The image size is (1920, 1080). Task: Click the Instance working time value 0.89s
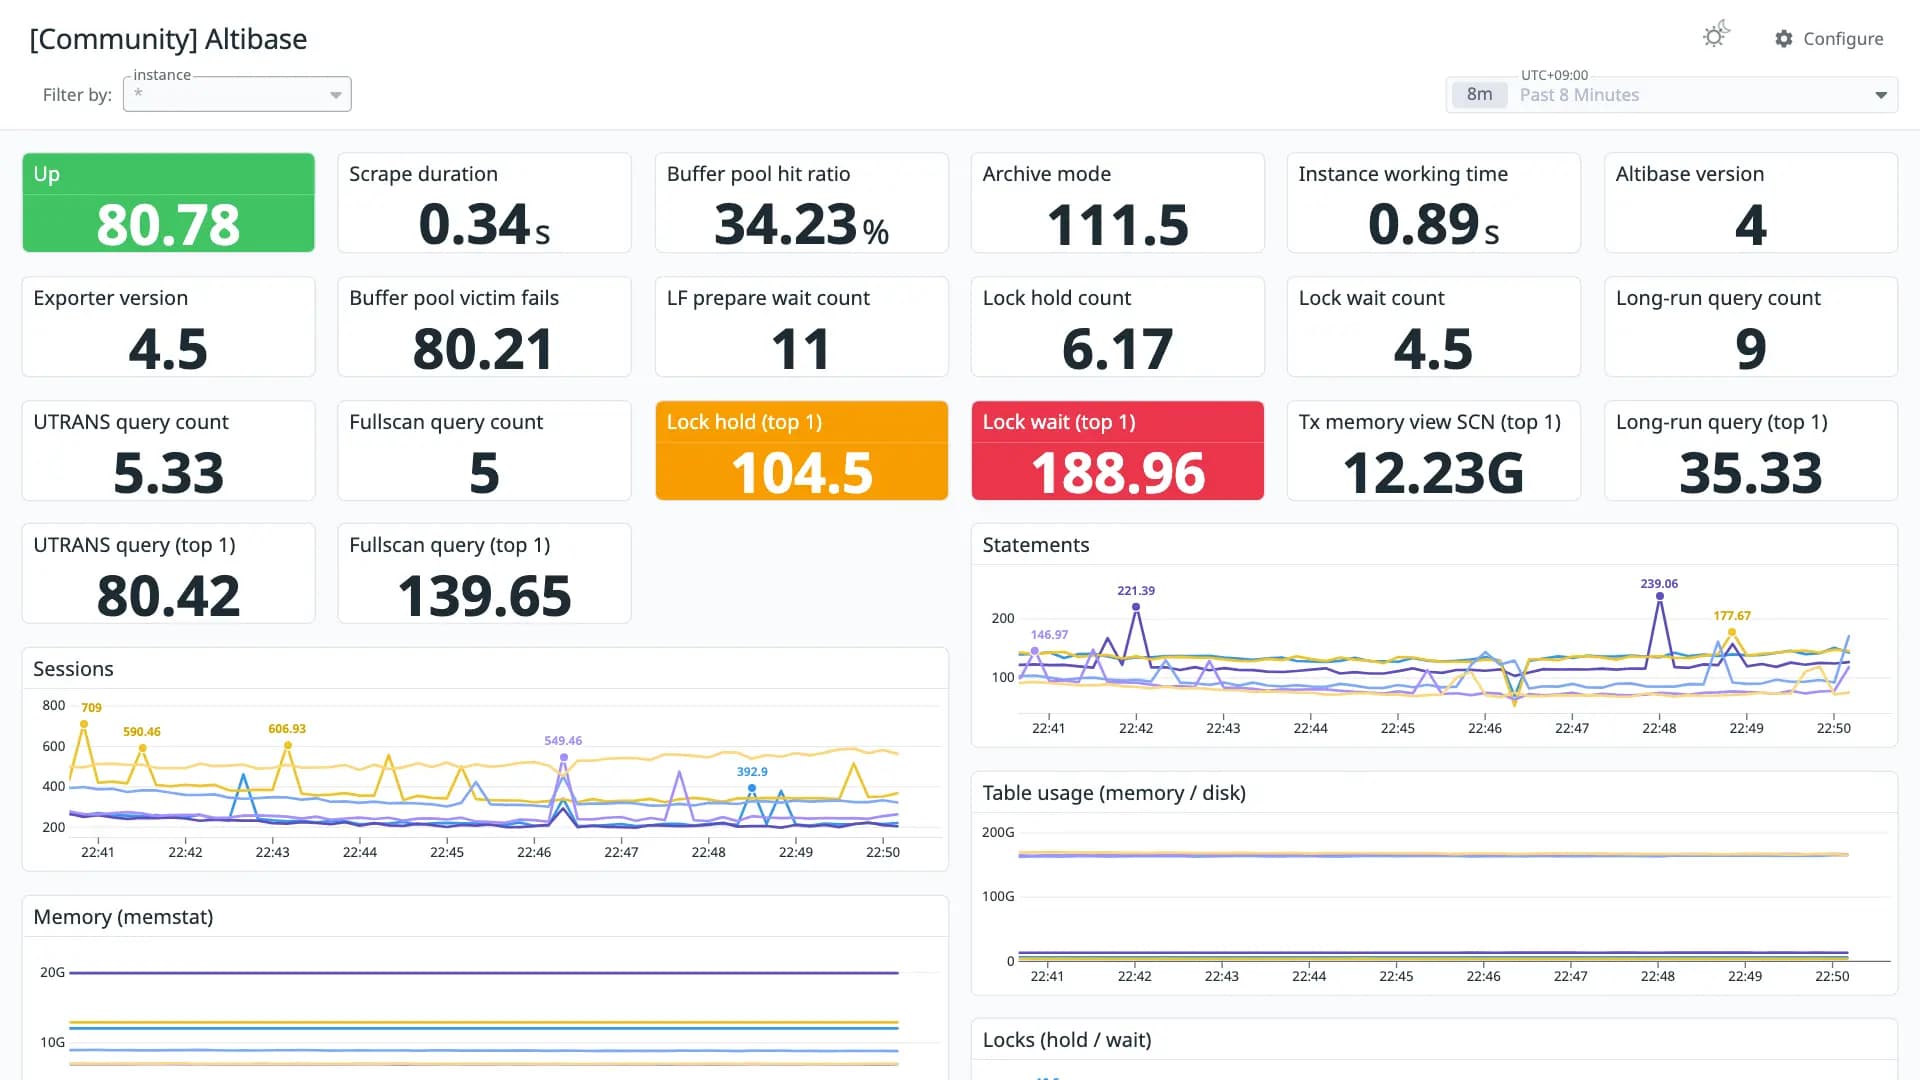[1433, 224]
